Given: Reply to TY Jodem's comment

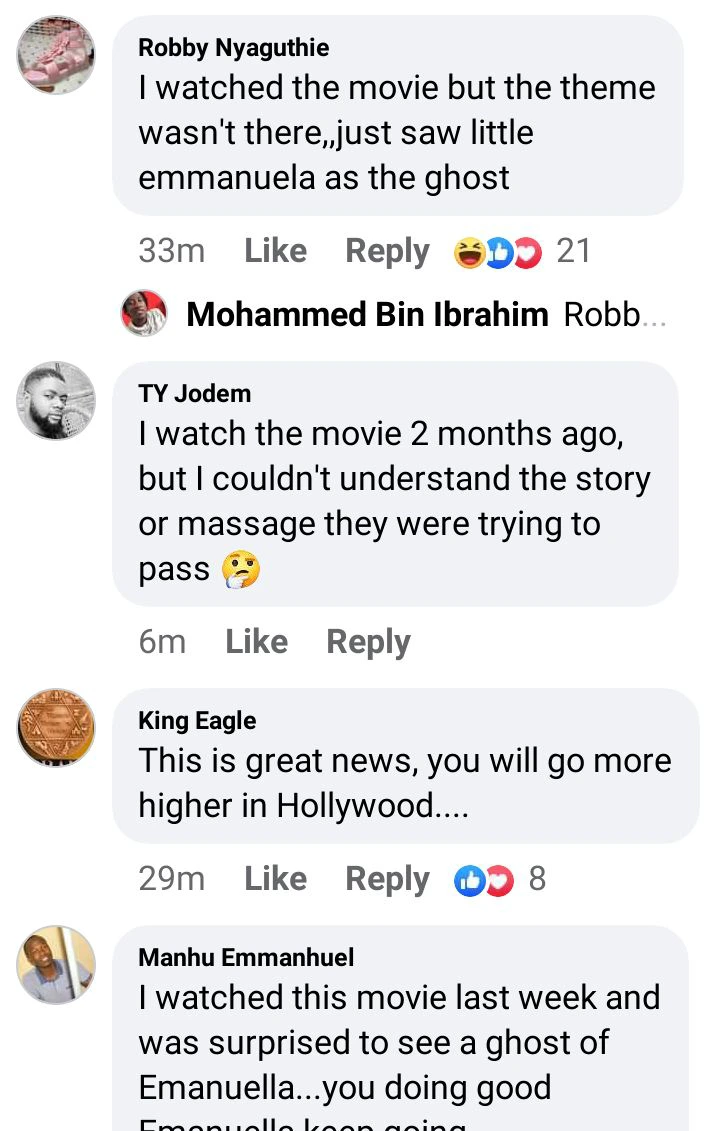Looking at the screenshot, I should [369, 641].
